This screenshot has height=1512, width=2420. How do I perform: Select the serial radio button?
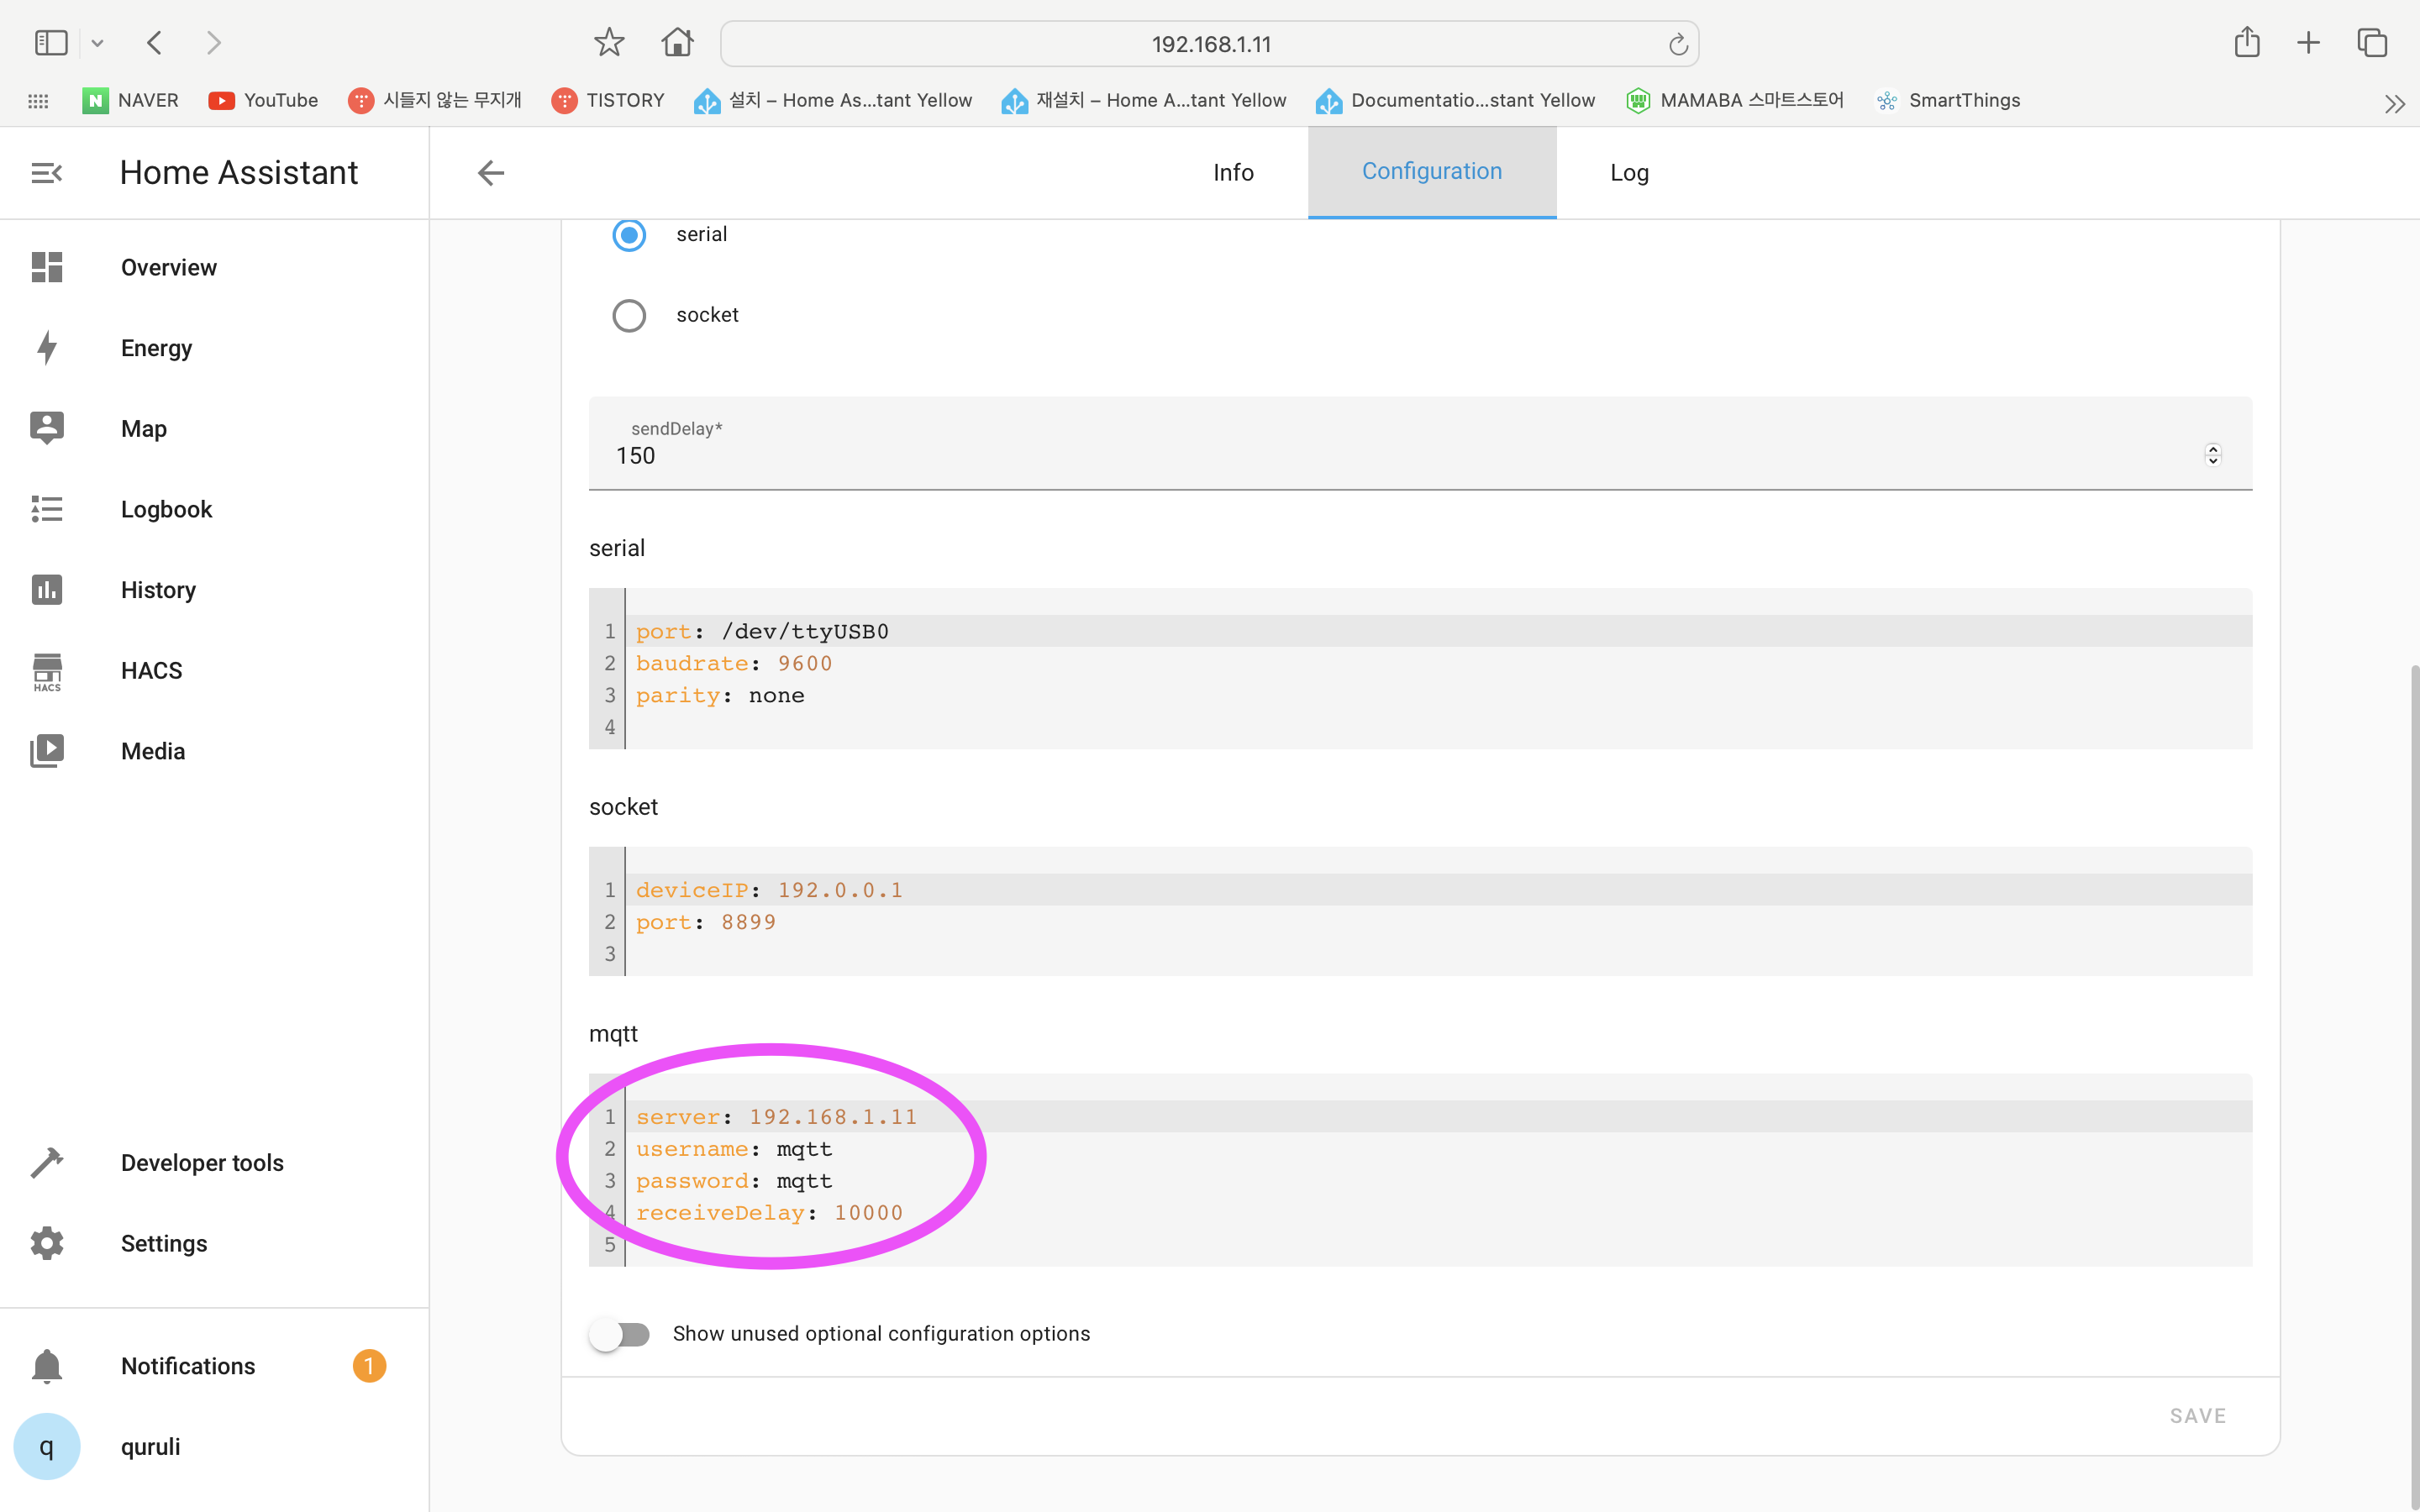[629, 235]
